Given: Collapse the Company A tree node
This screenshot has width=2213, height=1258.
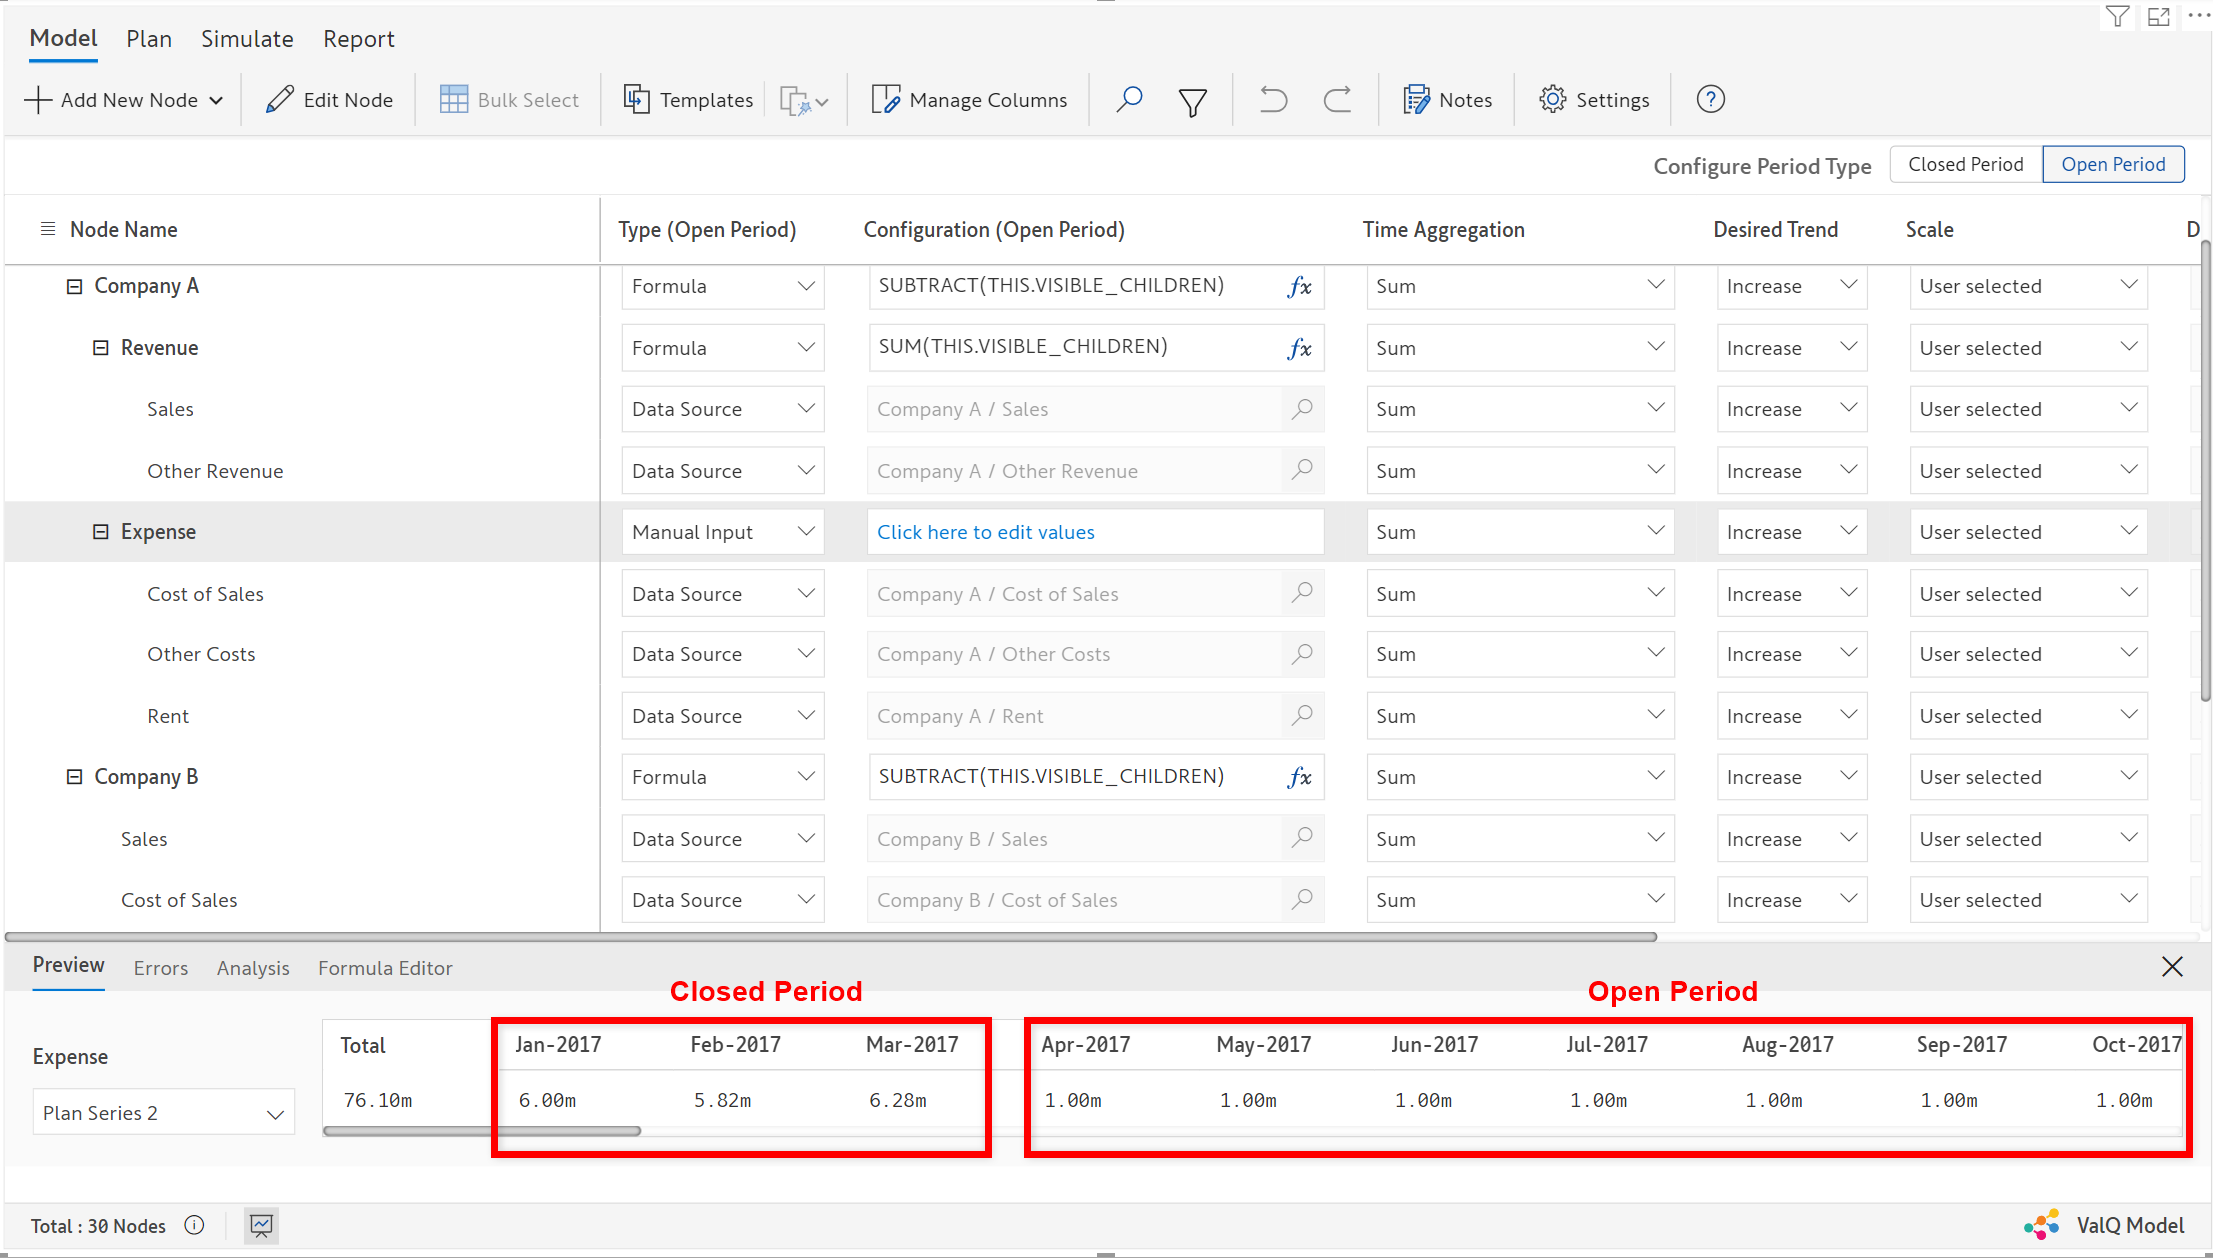Looking at the screenshot, I should [74, 286].
